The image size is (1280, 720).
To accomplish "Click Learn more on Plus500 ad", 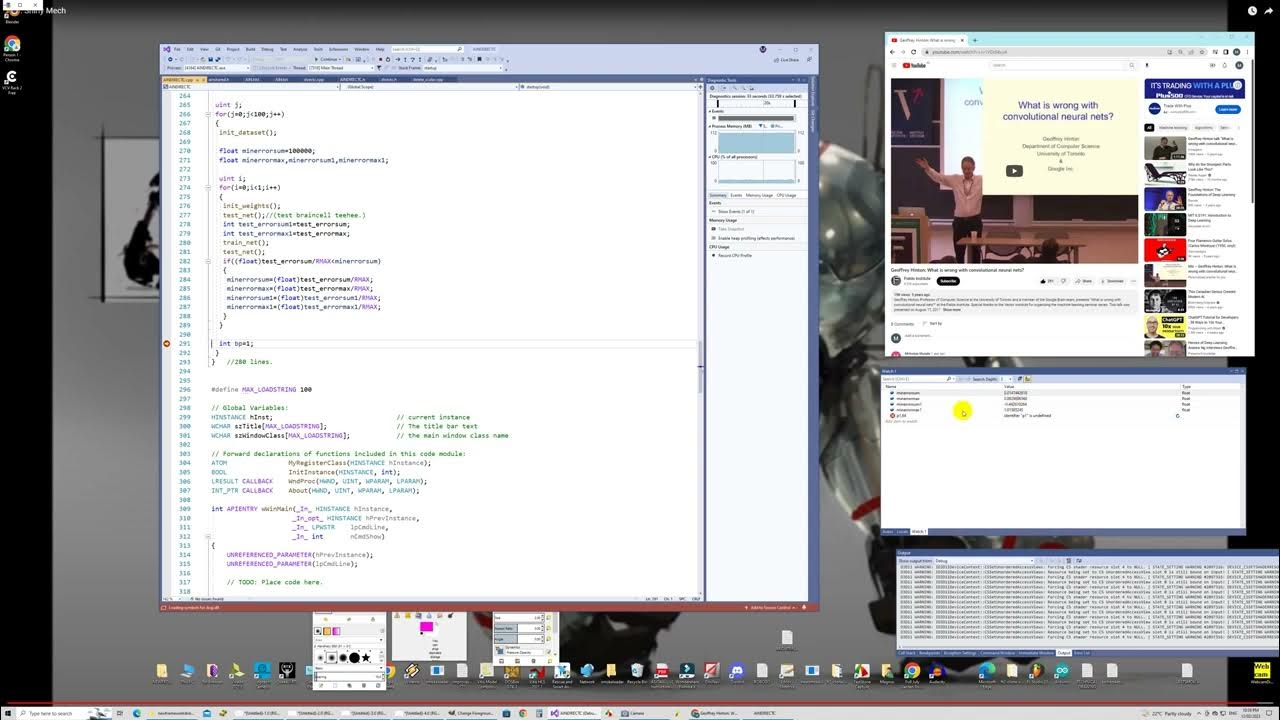I will pyautogui.click(x=1228, y=109).
